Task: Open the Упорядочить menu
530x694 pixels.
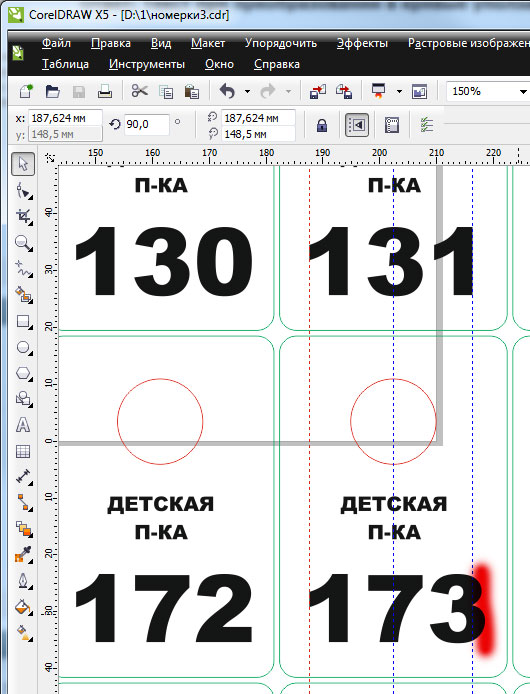Action: (281, 43)
